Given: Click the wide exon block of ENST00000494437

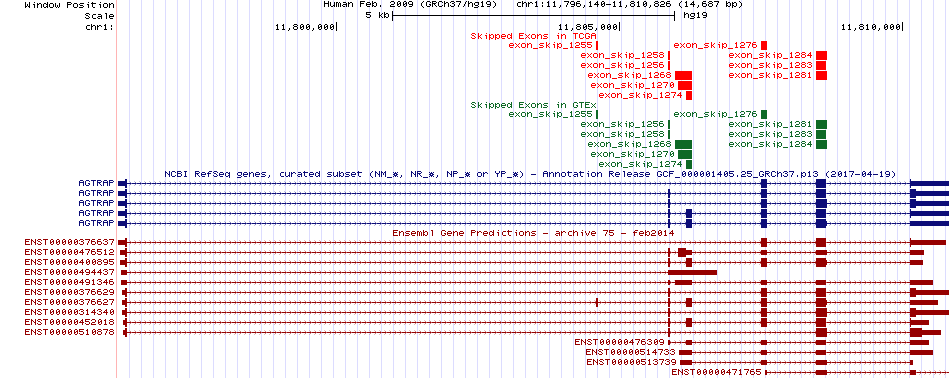Looking at the screenshot, I should click(x=693, y=272).
